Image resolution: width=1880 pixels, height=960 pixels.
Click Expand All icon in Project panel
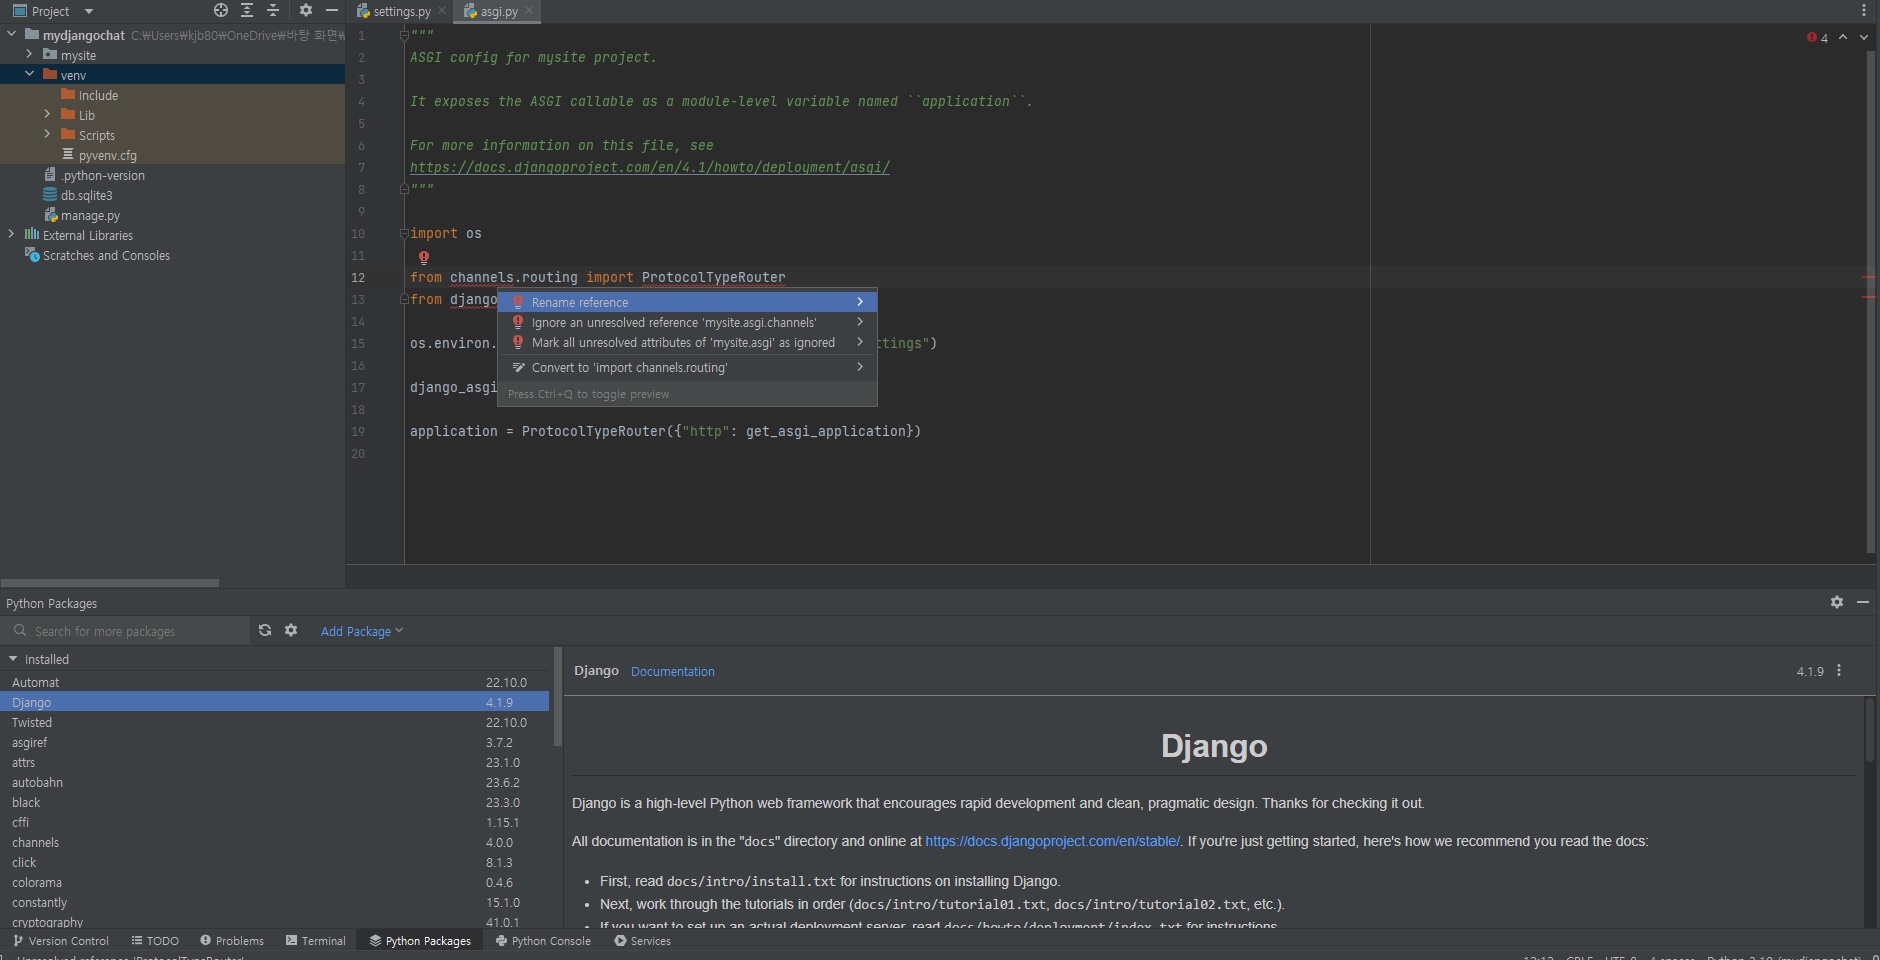click(x=247, y=10)
